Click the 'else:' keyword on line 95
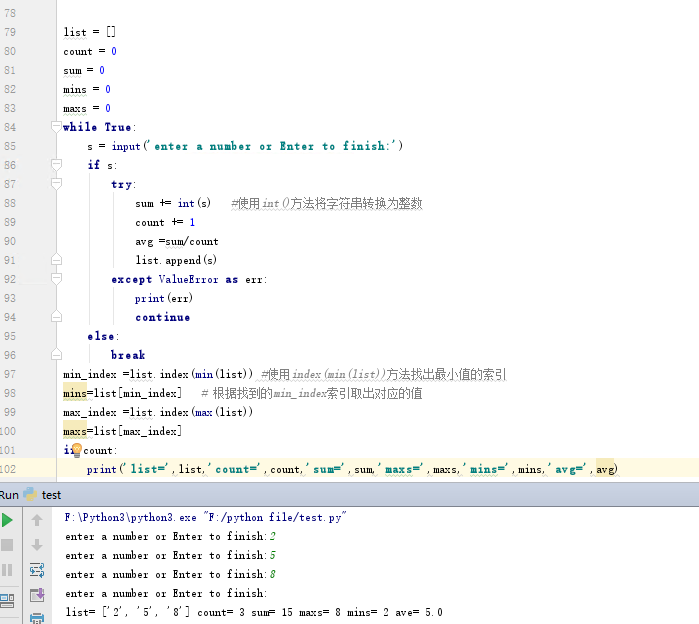699x624 pixels. (x=103, y=336)
